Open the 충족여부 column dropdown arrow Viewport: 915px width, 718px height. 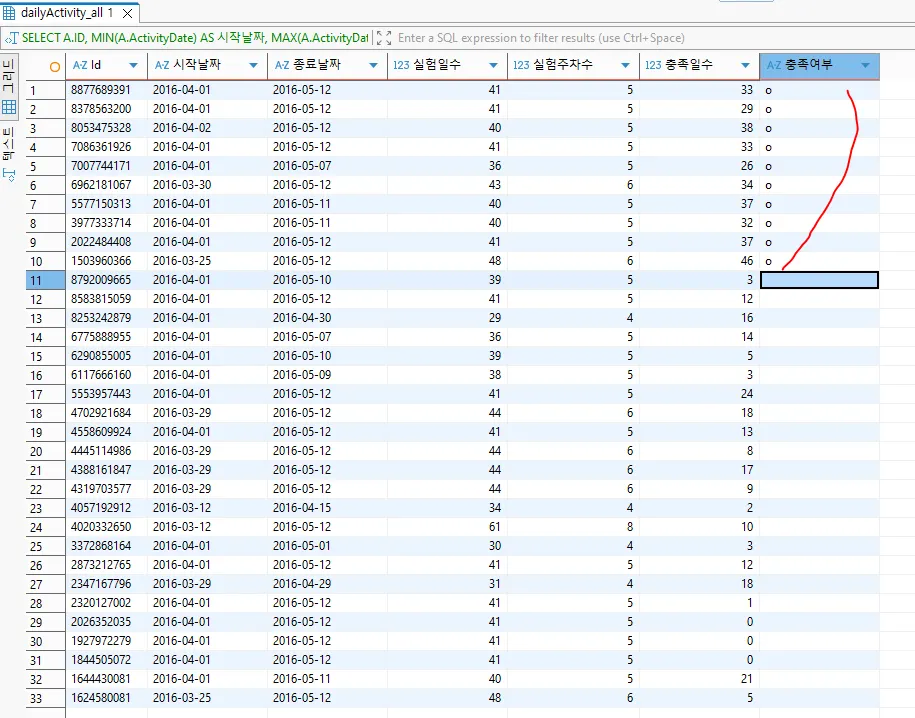point(865,66)
